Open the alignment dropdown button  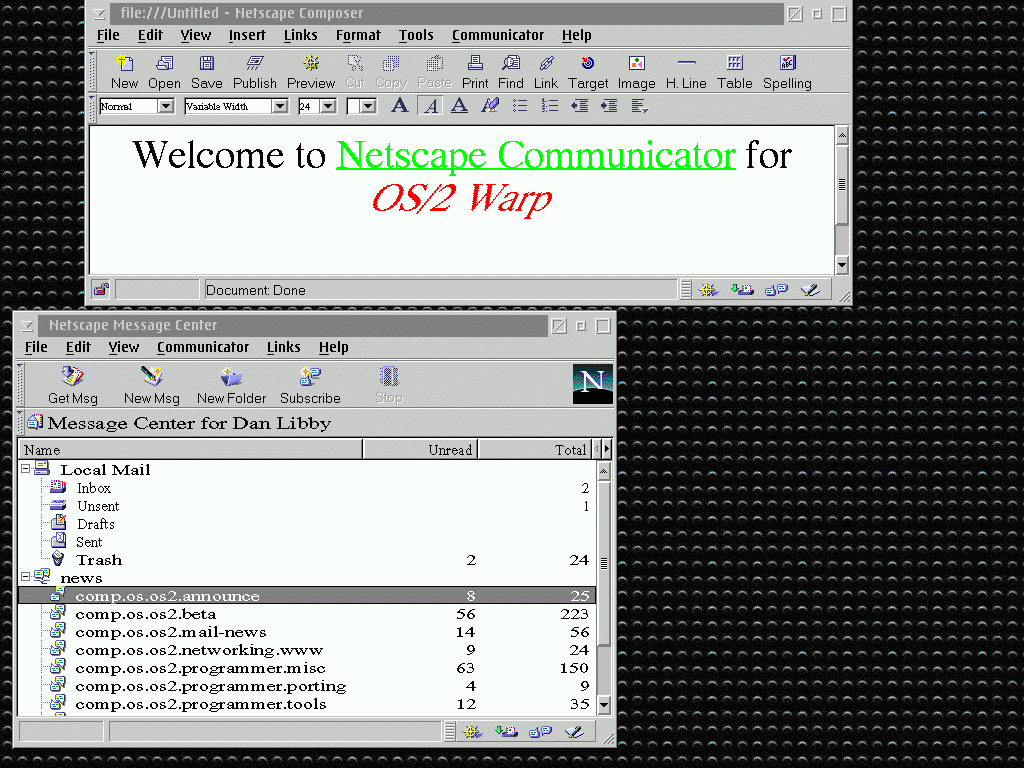[639, 105]
